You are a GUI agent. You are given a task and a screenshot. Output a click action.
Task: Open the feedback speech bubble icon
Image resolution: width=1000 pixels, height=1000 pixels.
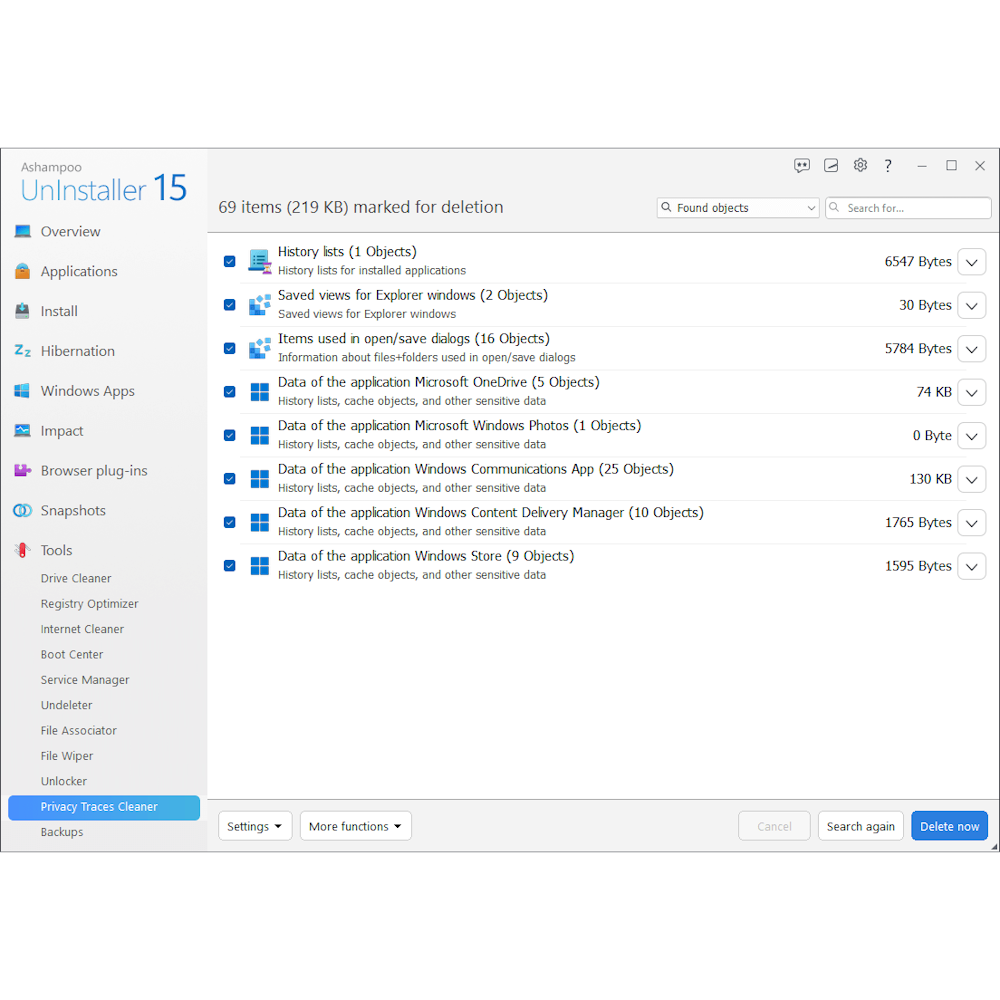(x=802, y=166)
